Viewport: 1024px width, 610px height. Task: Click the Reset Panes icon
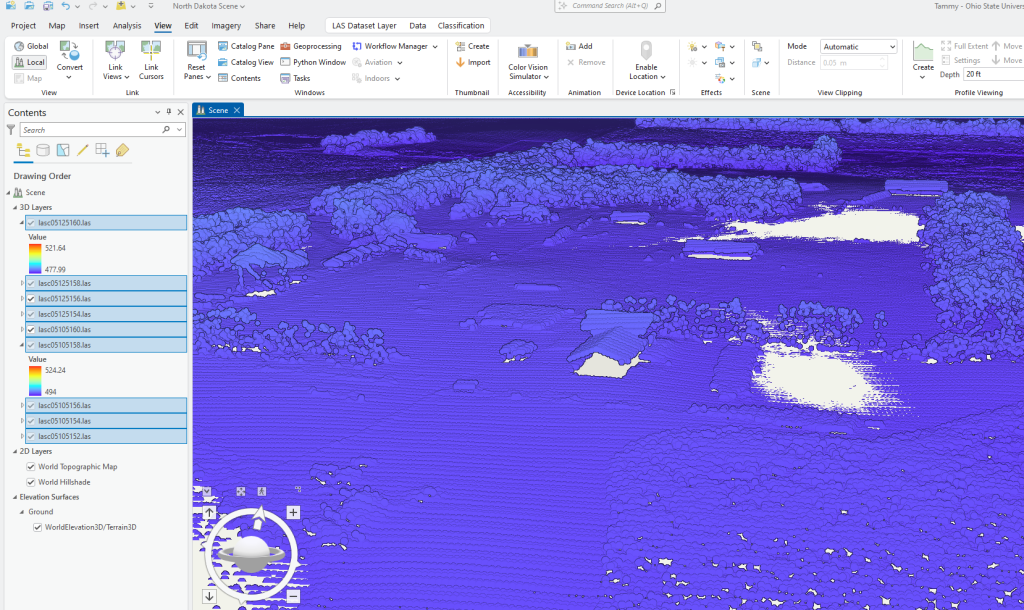(x=196, y=51)
